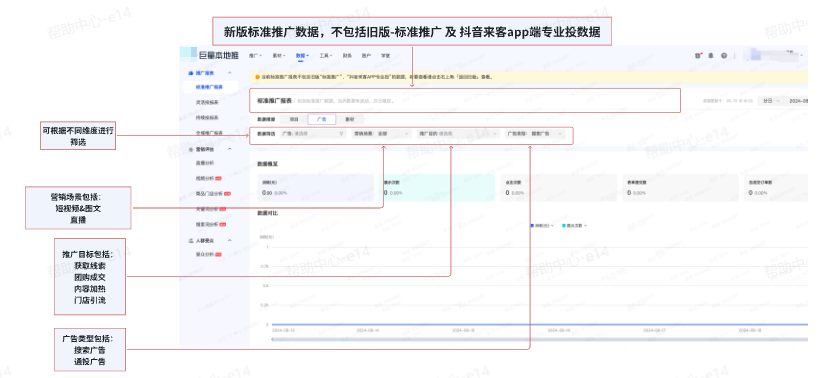Screen dimensions: 822x378
Task: Open 受众分析 in the sidebar
Action: [x=208, y=254]
